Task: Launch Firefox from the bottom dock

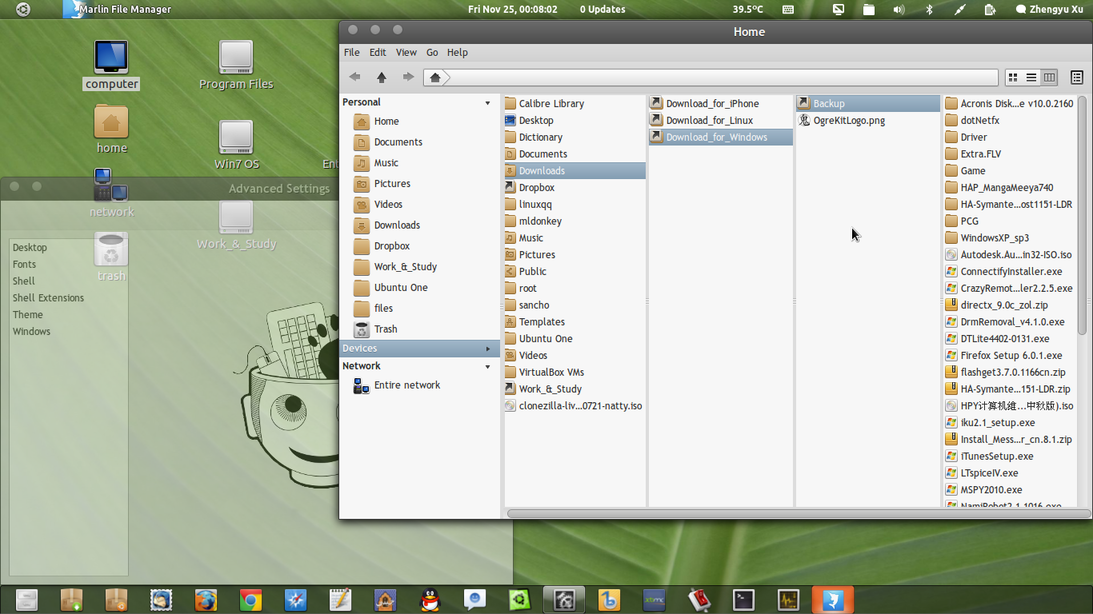Action: tap(206, 600)
